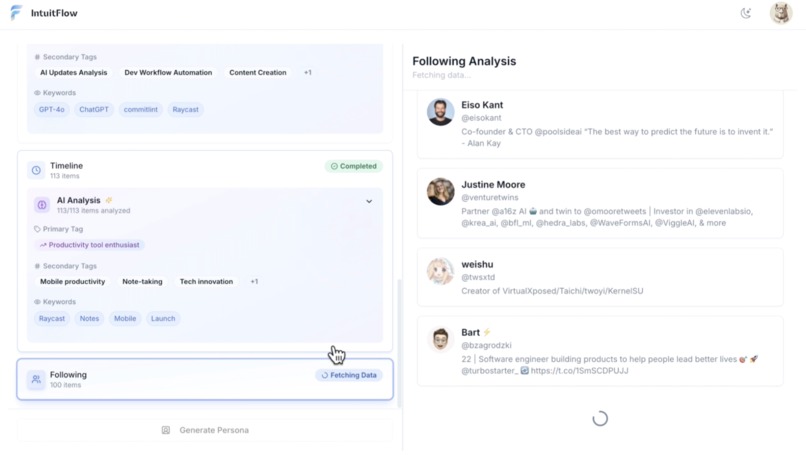Toggle dark mode with the moon icon
This screenshot has height=455, width=806.
pos(745,13)
